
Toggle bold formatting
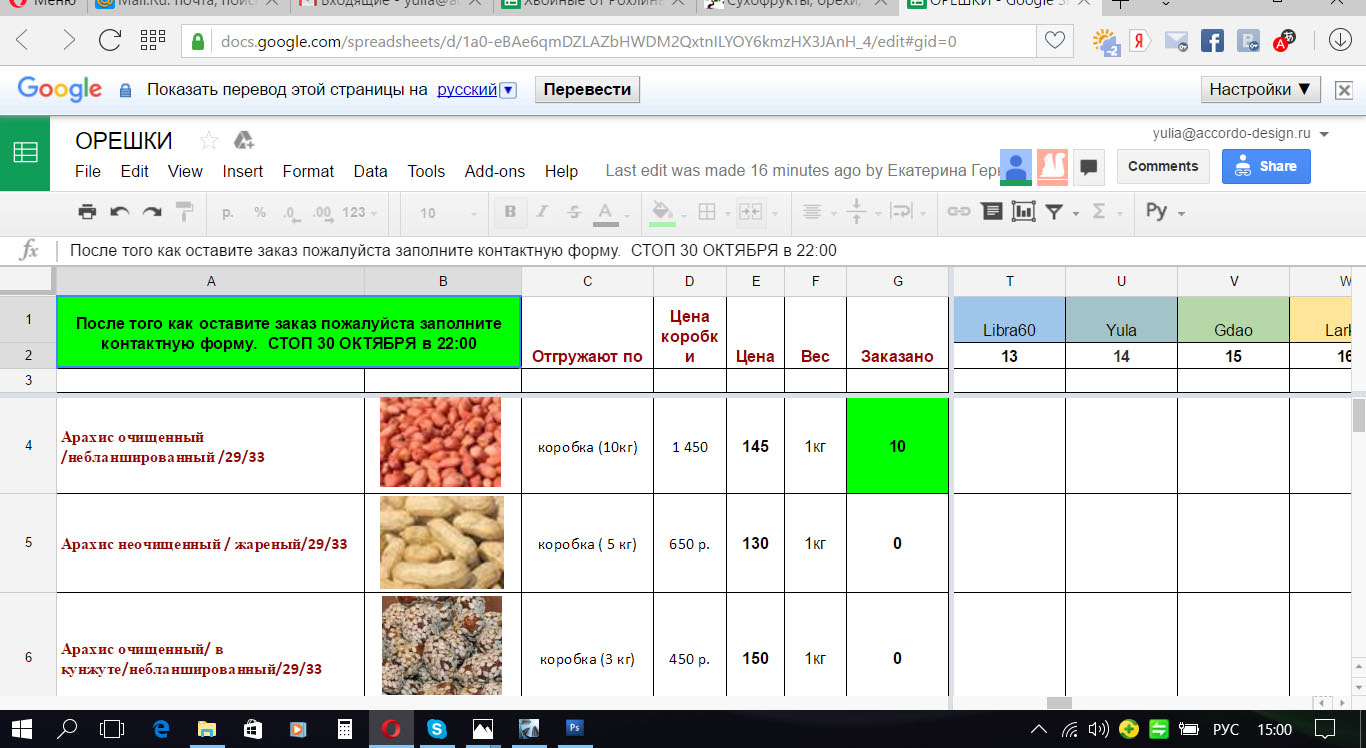510,212
